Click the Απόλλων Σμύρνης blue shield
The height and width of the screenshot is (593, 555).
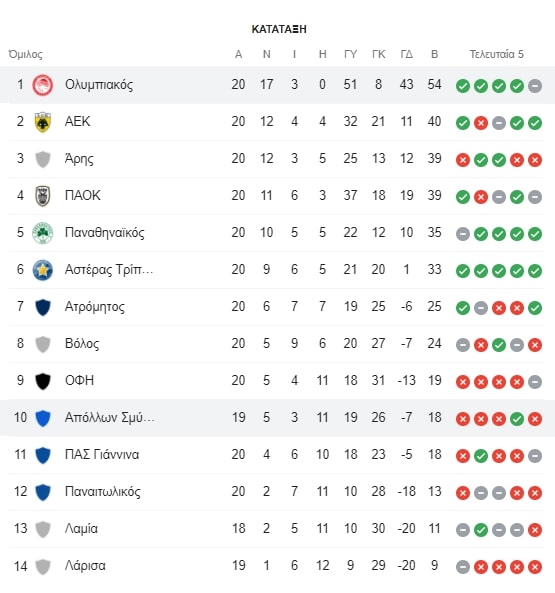point(43,418)
